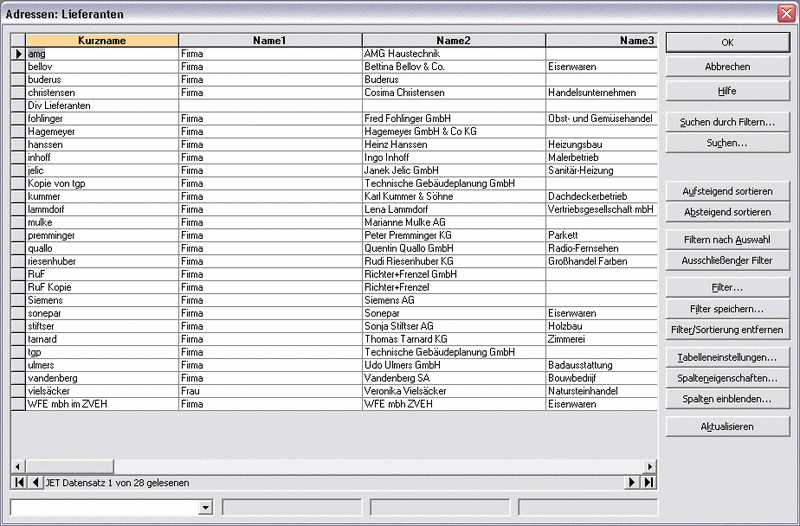The height and width of the screenshot is (526, 800).
Task: Open Suchen durch Filtern dialog
Action: tap(728, 122)
